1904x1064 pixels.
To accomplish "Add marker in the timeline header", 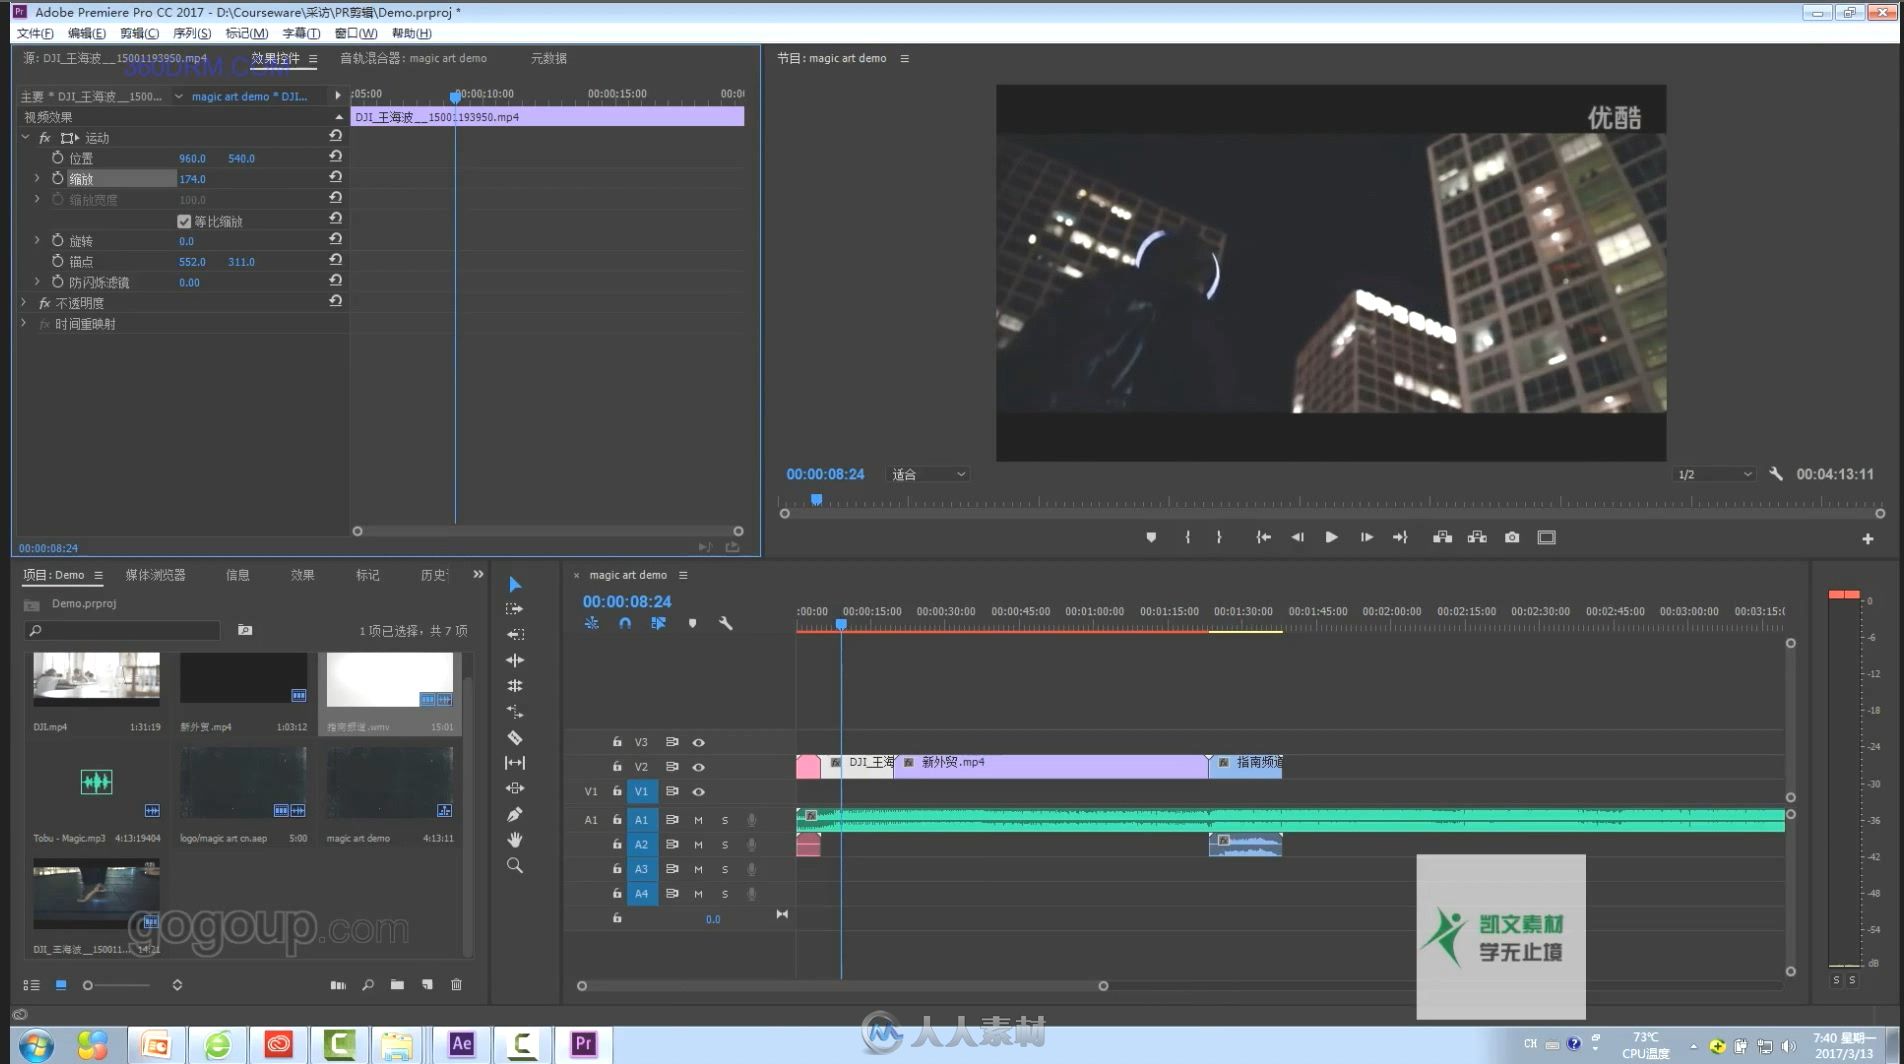I will (692, 623).
